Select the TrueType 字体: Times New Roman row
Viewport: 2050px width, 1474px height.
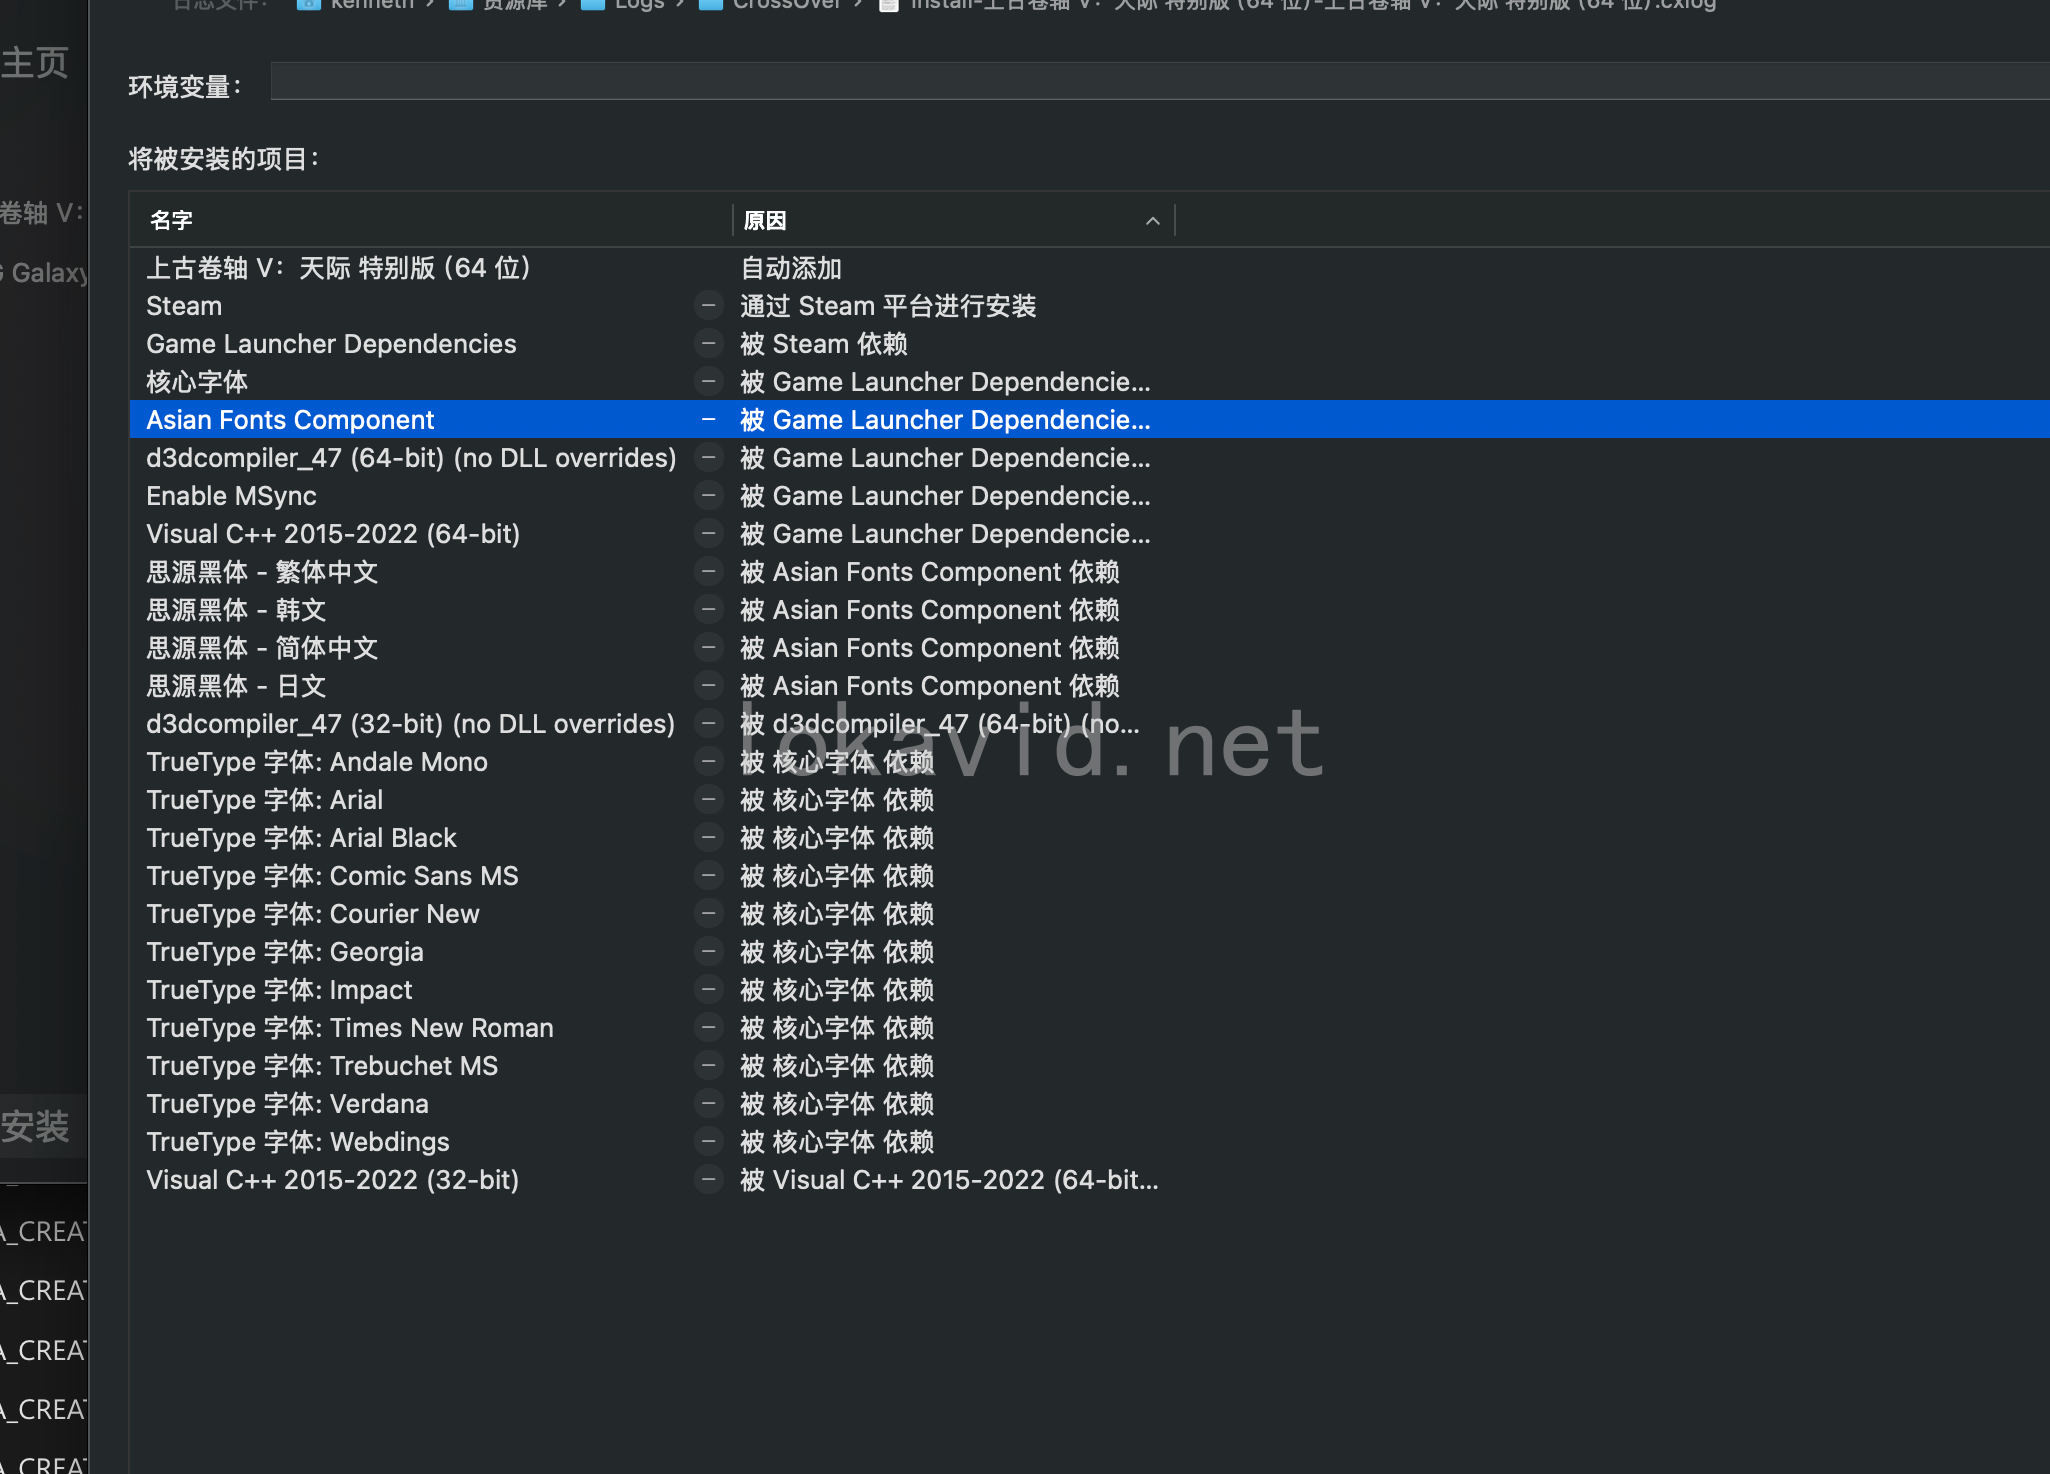350,1028
